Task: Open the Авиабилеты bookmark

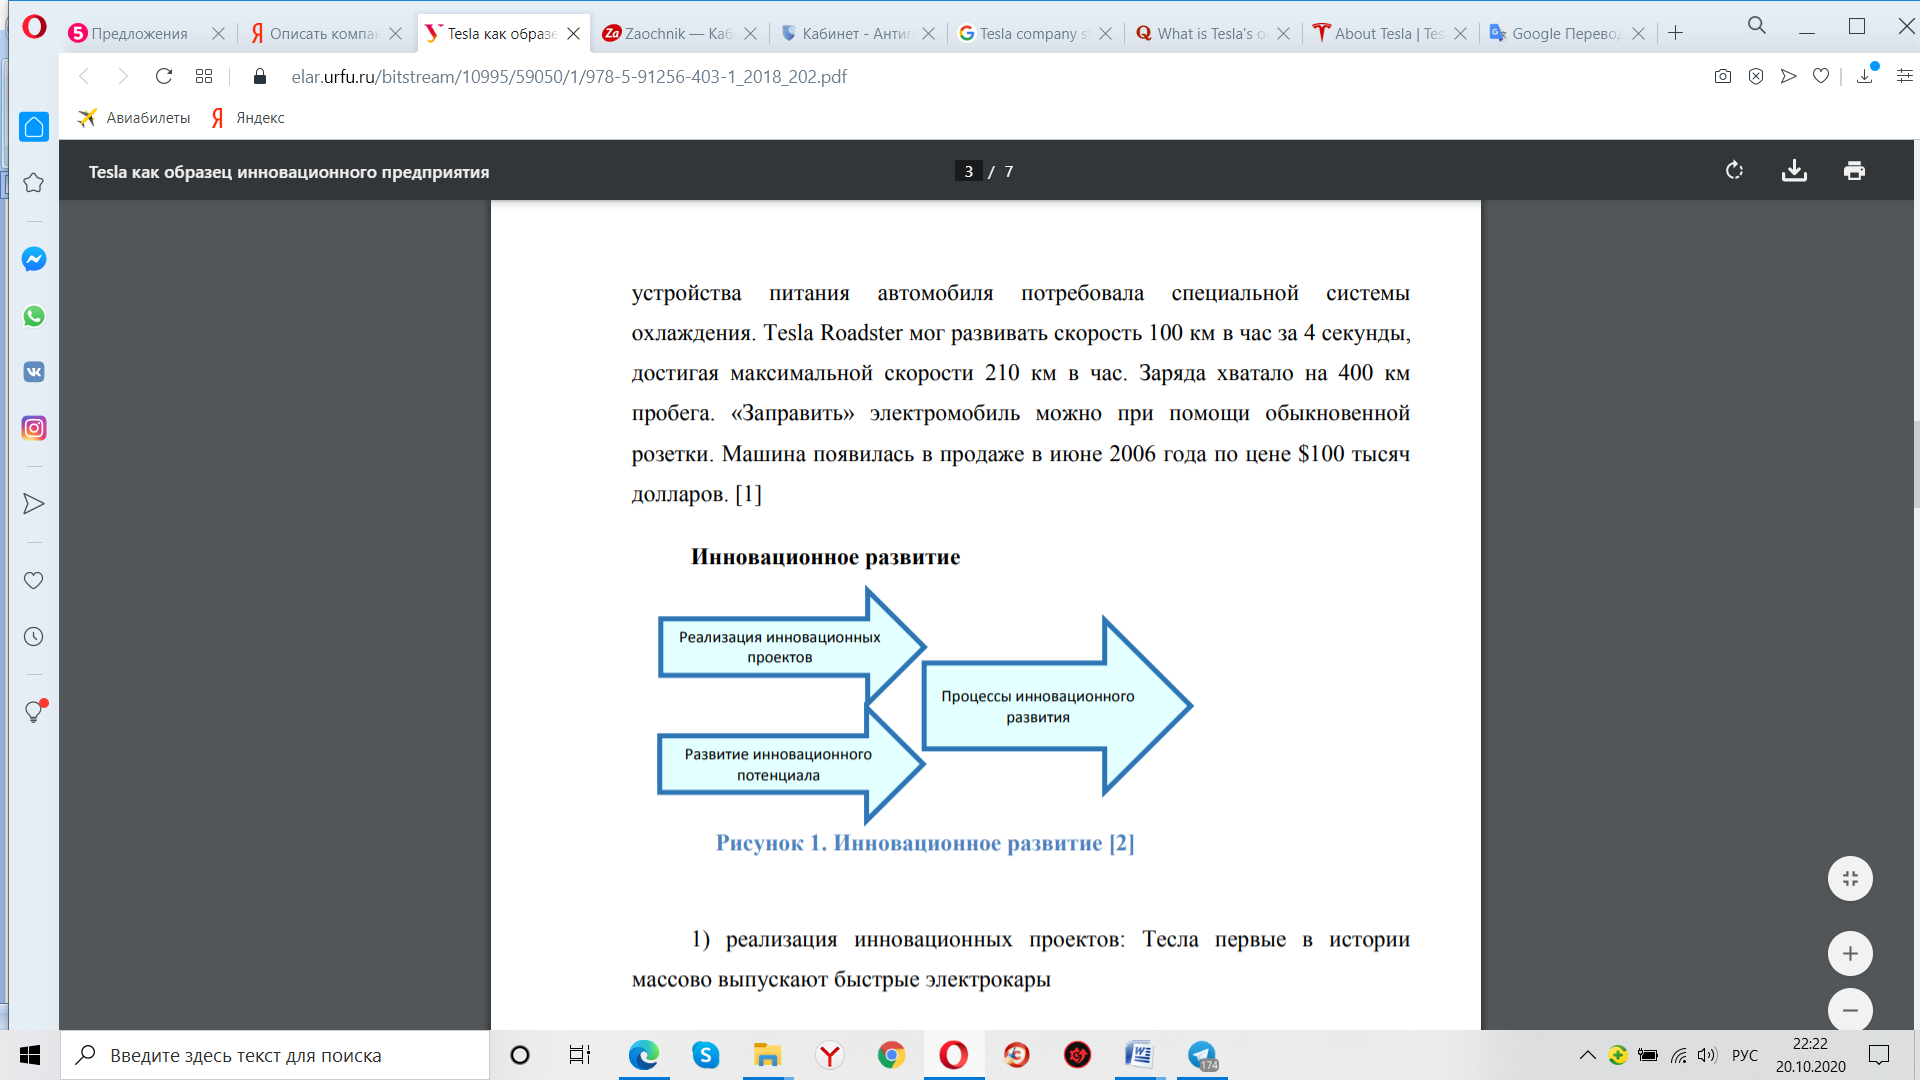Action: point(134,118)
